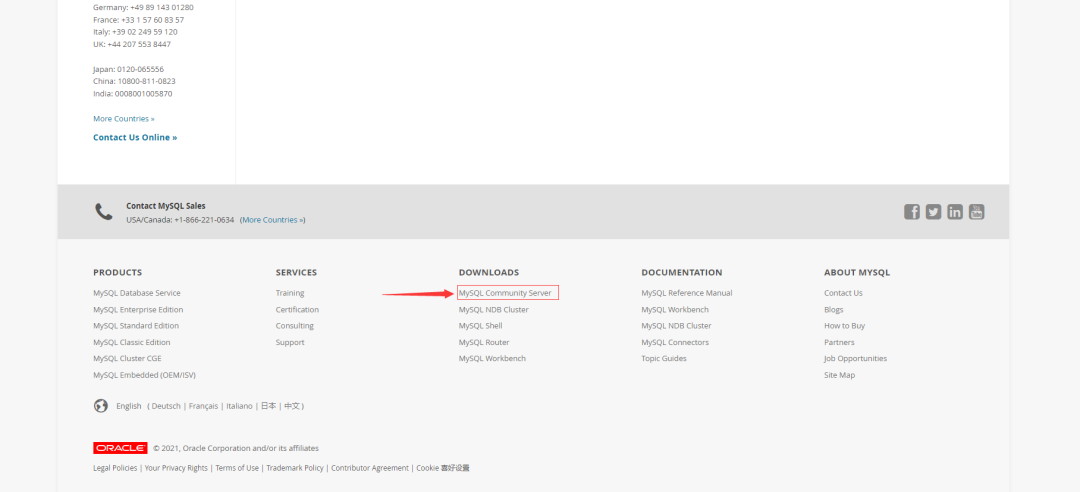Open the MySQL YouTube icon
This screenshot has height=492, width=1080.
(x=976, y=212)
